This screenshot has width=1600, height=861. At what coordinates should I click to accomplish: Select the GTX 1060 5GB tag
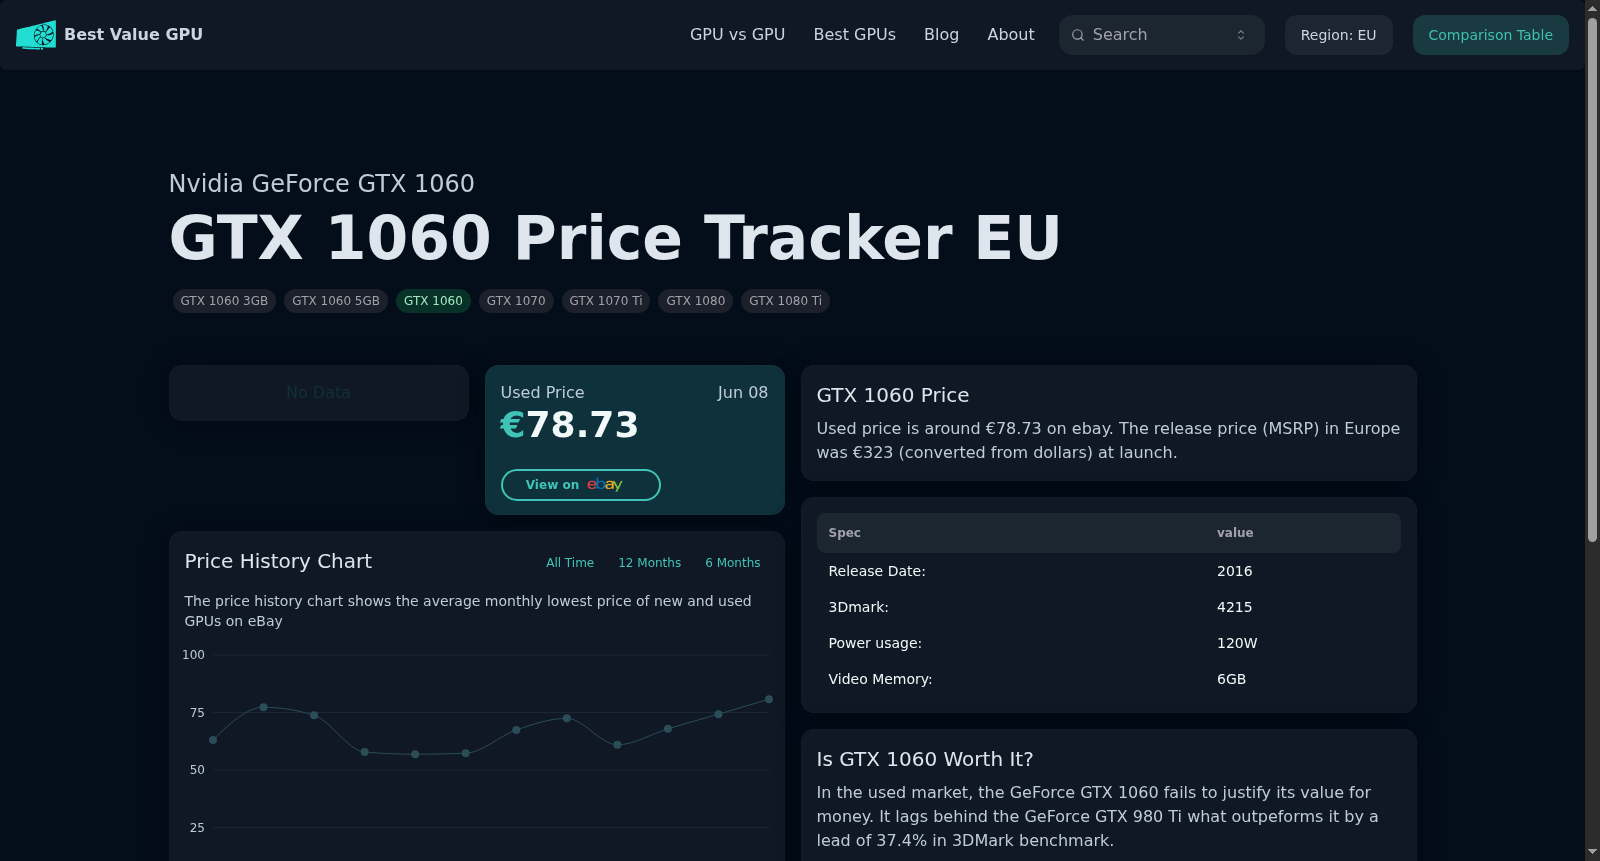336,301
